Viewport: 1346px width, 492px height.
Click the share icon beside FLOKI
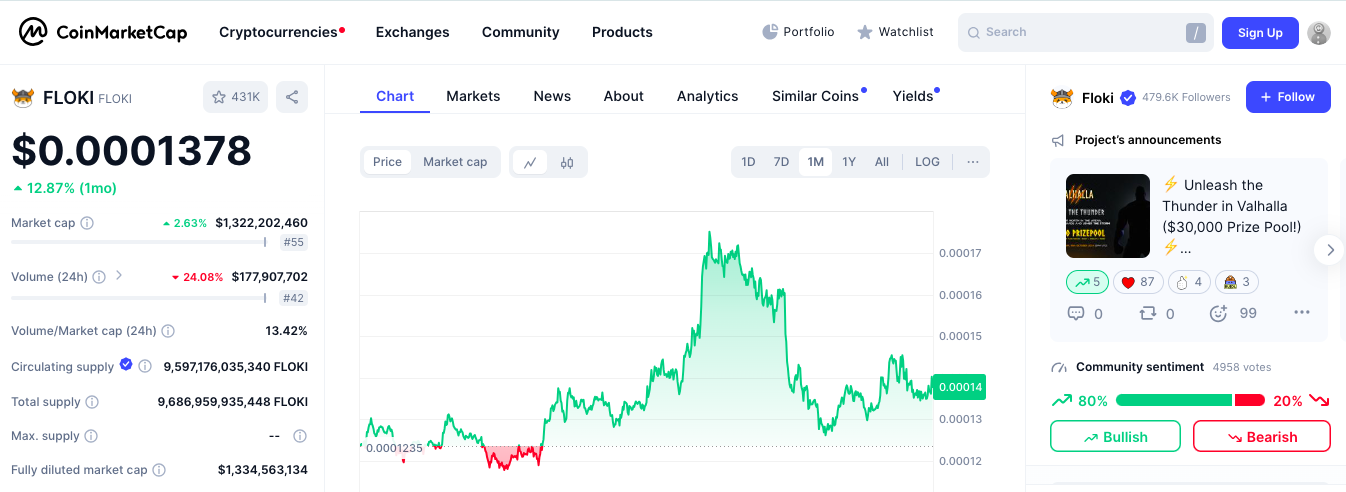tap(292, 97)
